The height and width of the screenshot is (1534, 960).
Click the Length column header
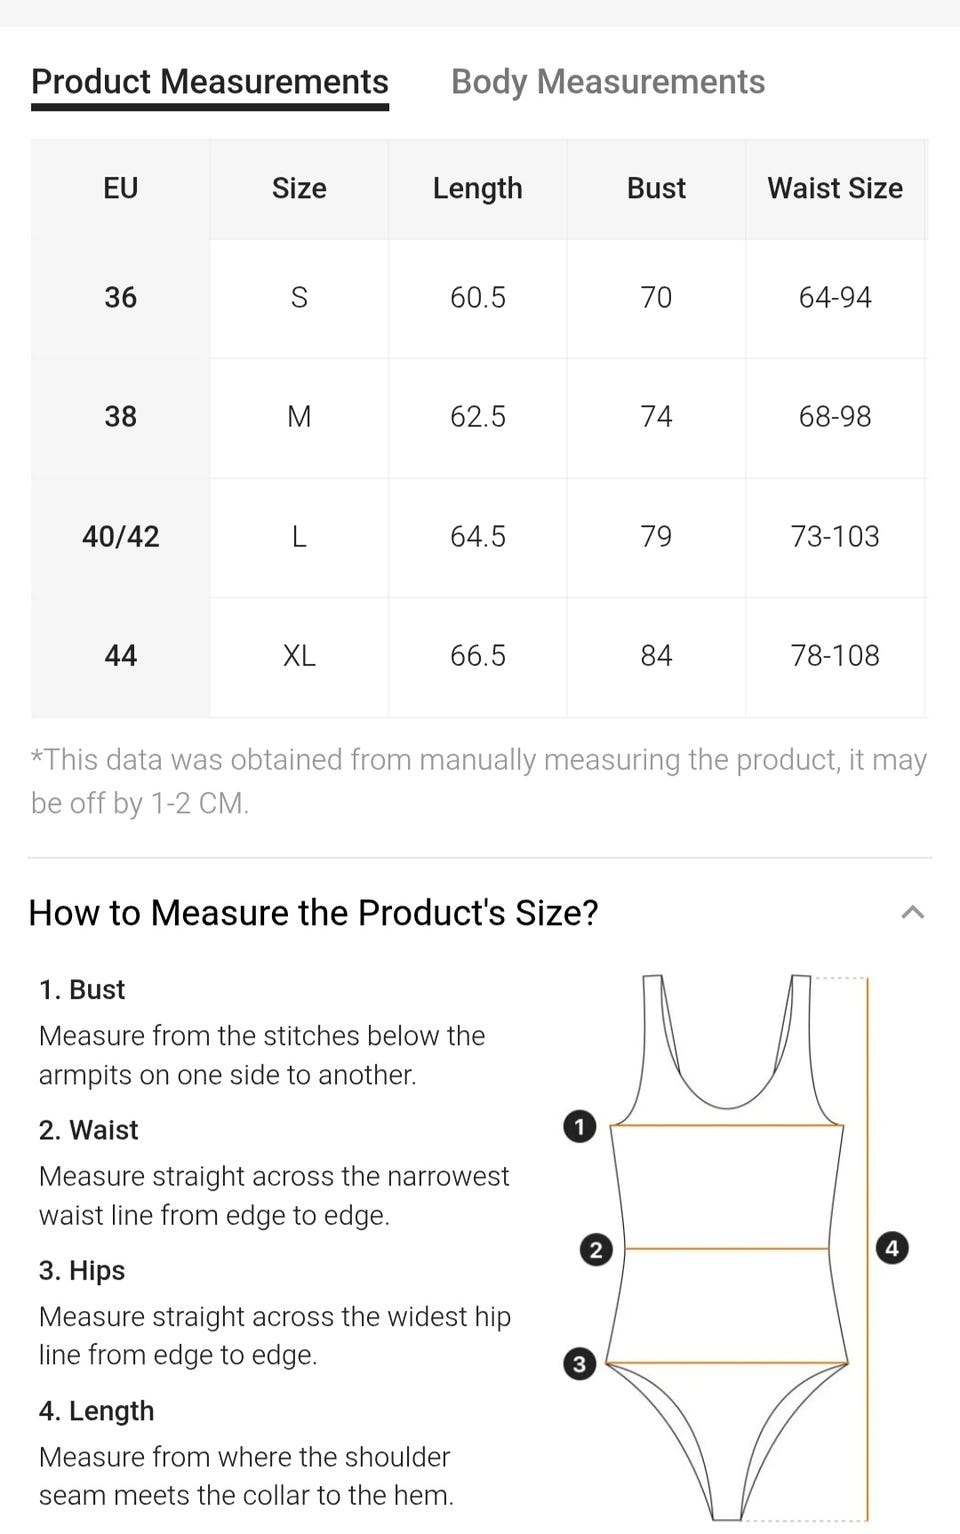tap(477, 189)
